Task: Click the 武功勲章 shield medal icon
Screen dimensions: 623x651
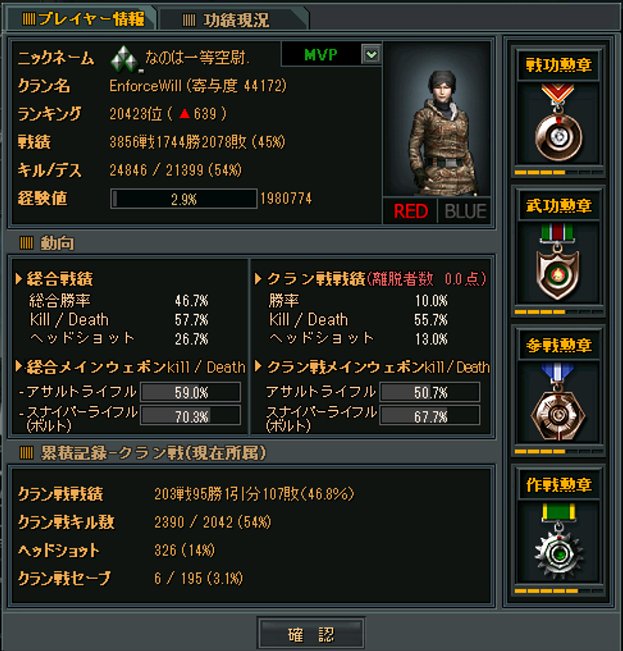Action: [x=557, y=262]
